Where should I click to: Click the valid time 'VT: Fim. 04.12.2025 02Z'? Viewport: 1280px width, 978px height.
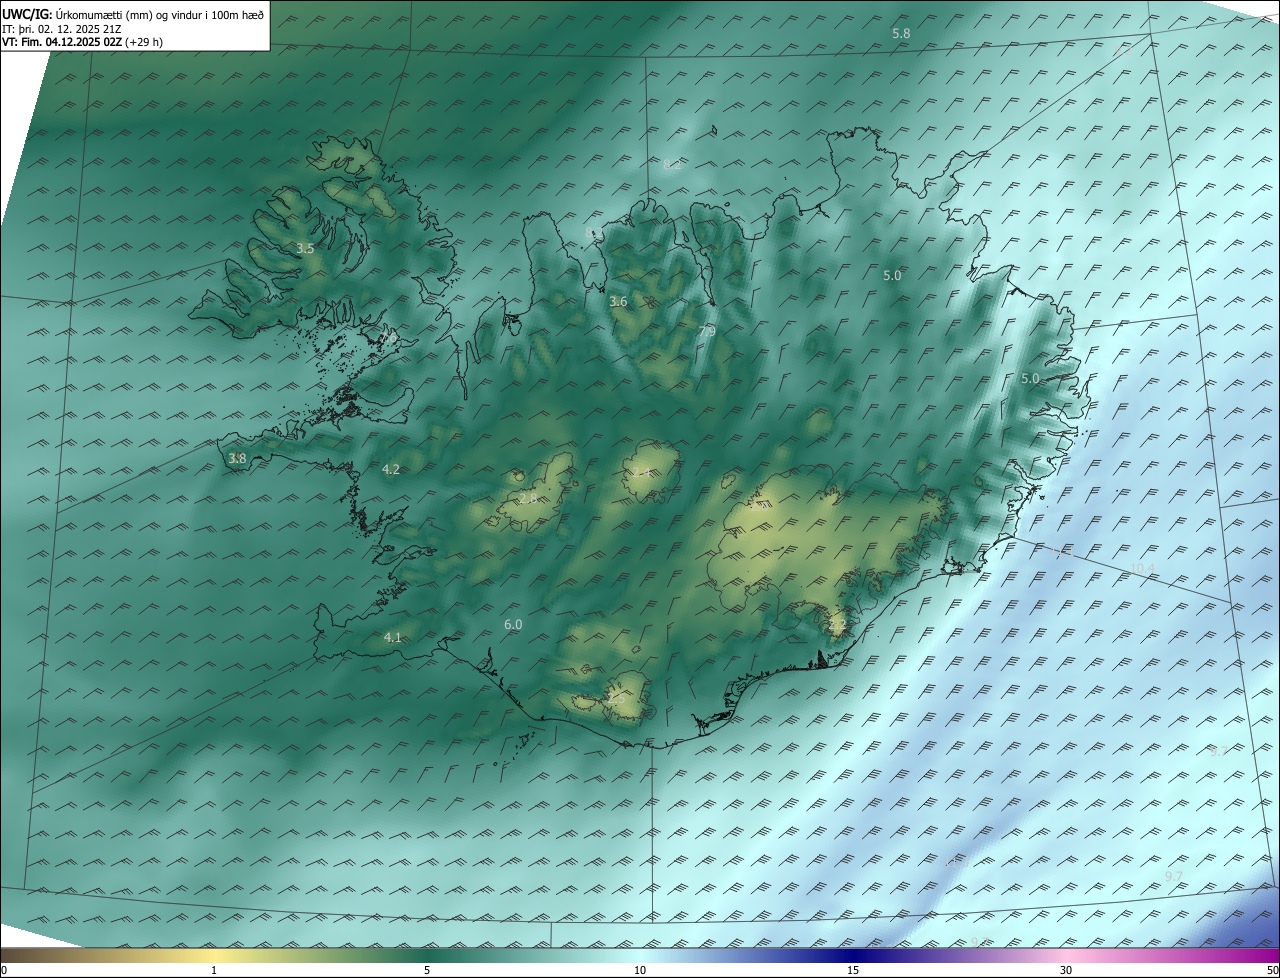pyautogui.click(x=62, y=42)
